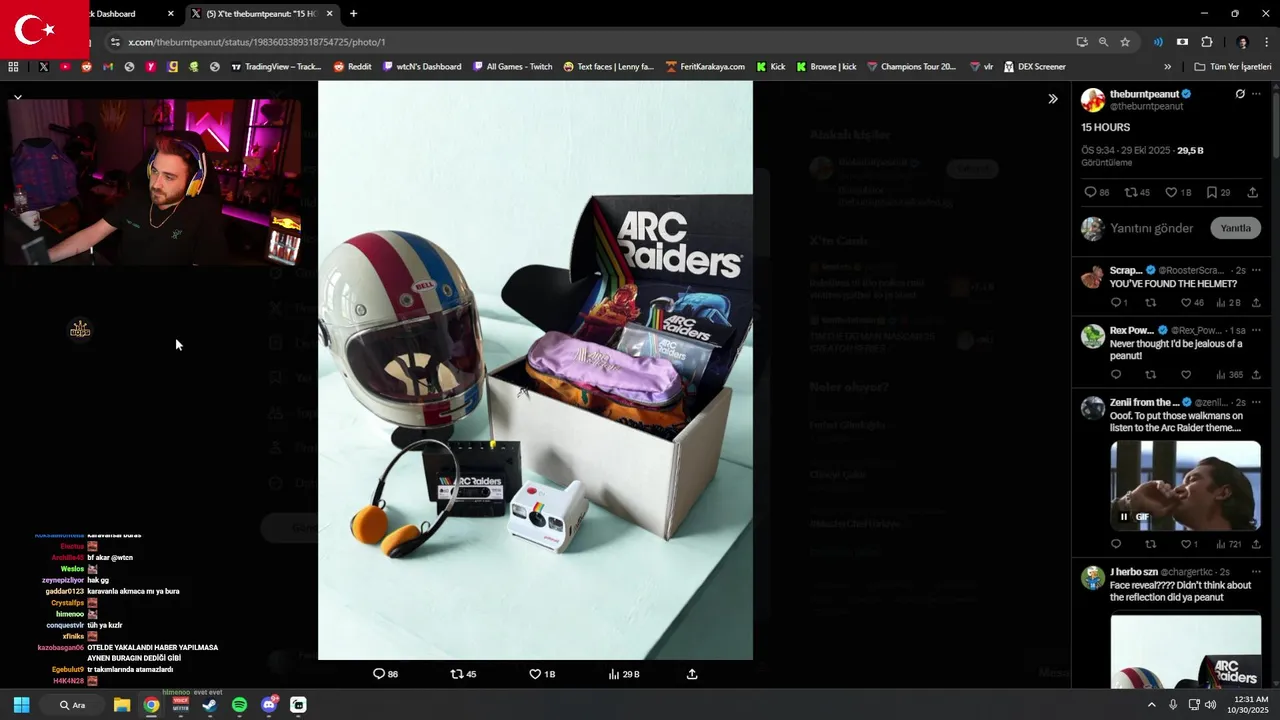1280x720 pixels.
Task: Click the Yanıtla button
Action: [x=1235, y=228]
